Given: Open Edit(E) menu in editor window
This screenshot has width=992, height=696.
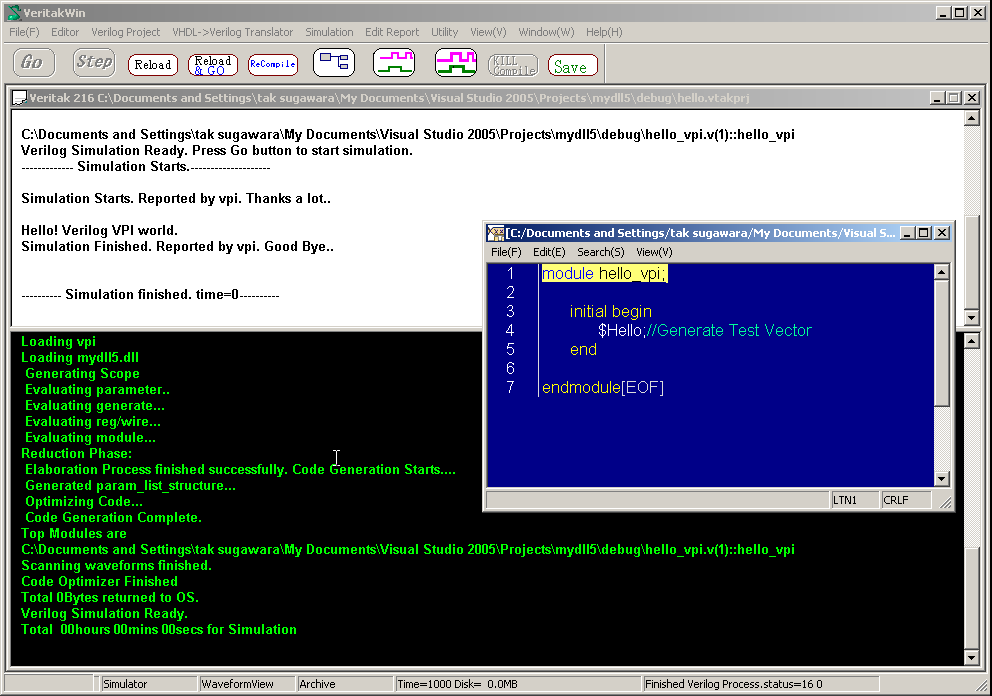Looking at the screenshot, I should (x=549, y=252).
